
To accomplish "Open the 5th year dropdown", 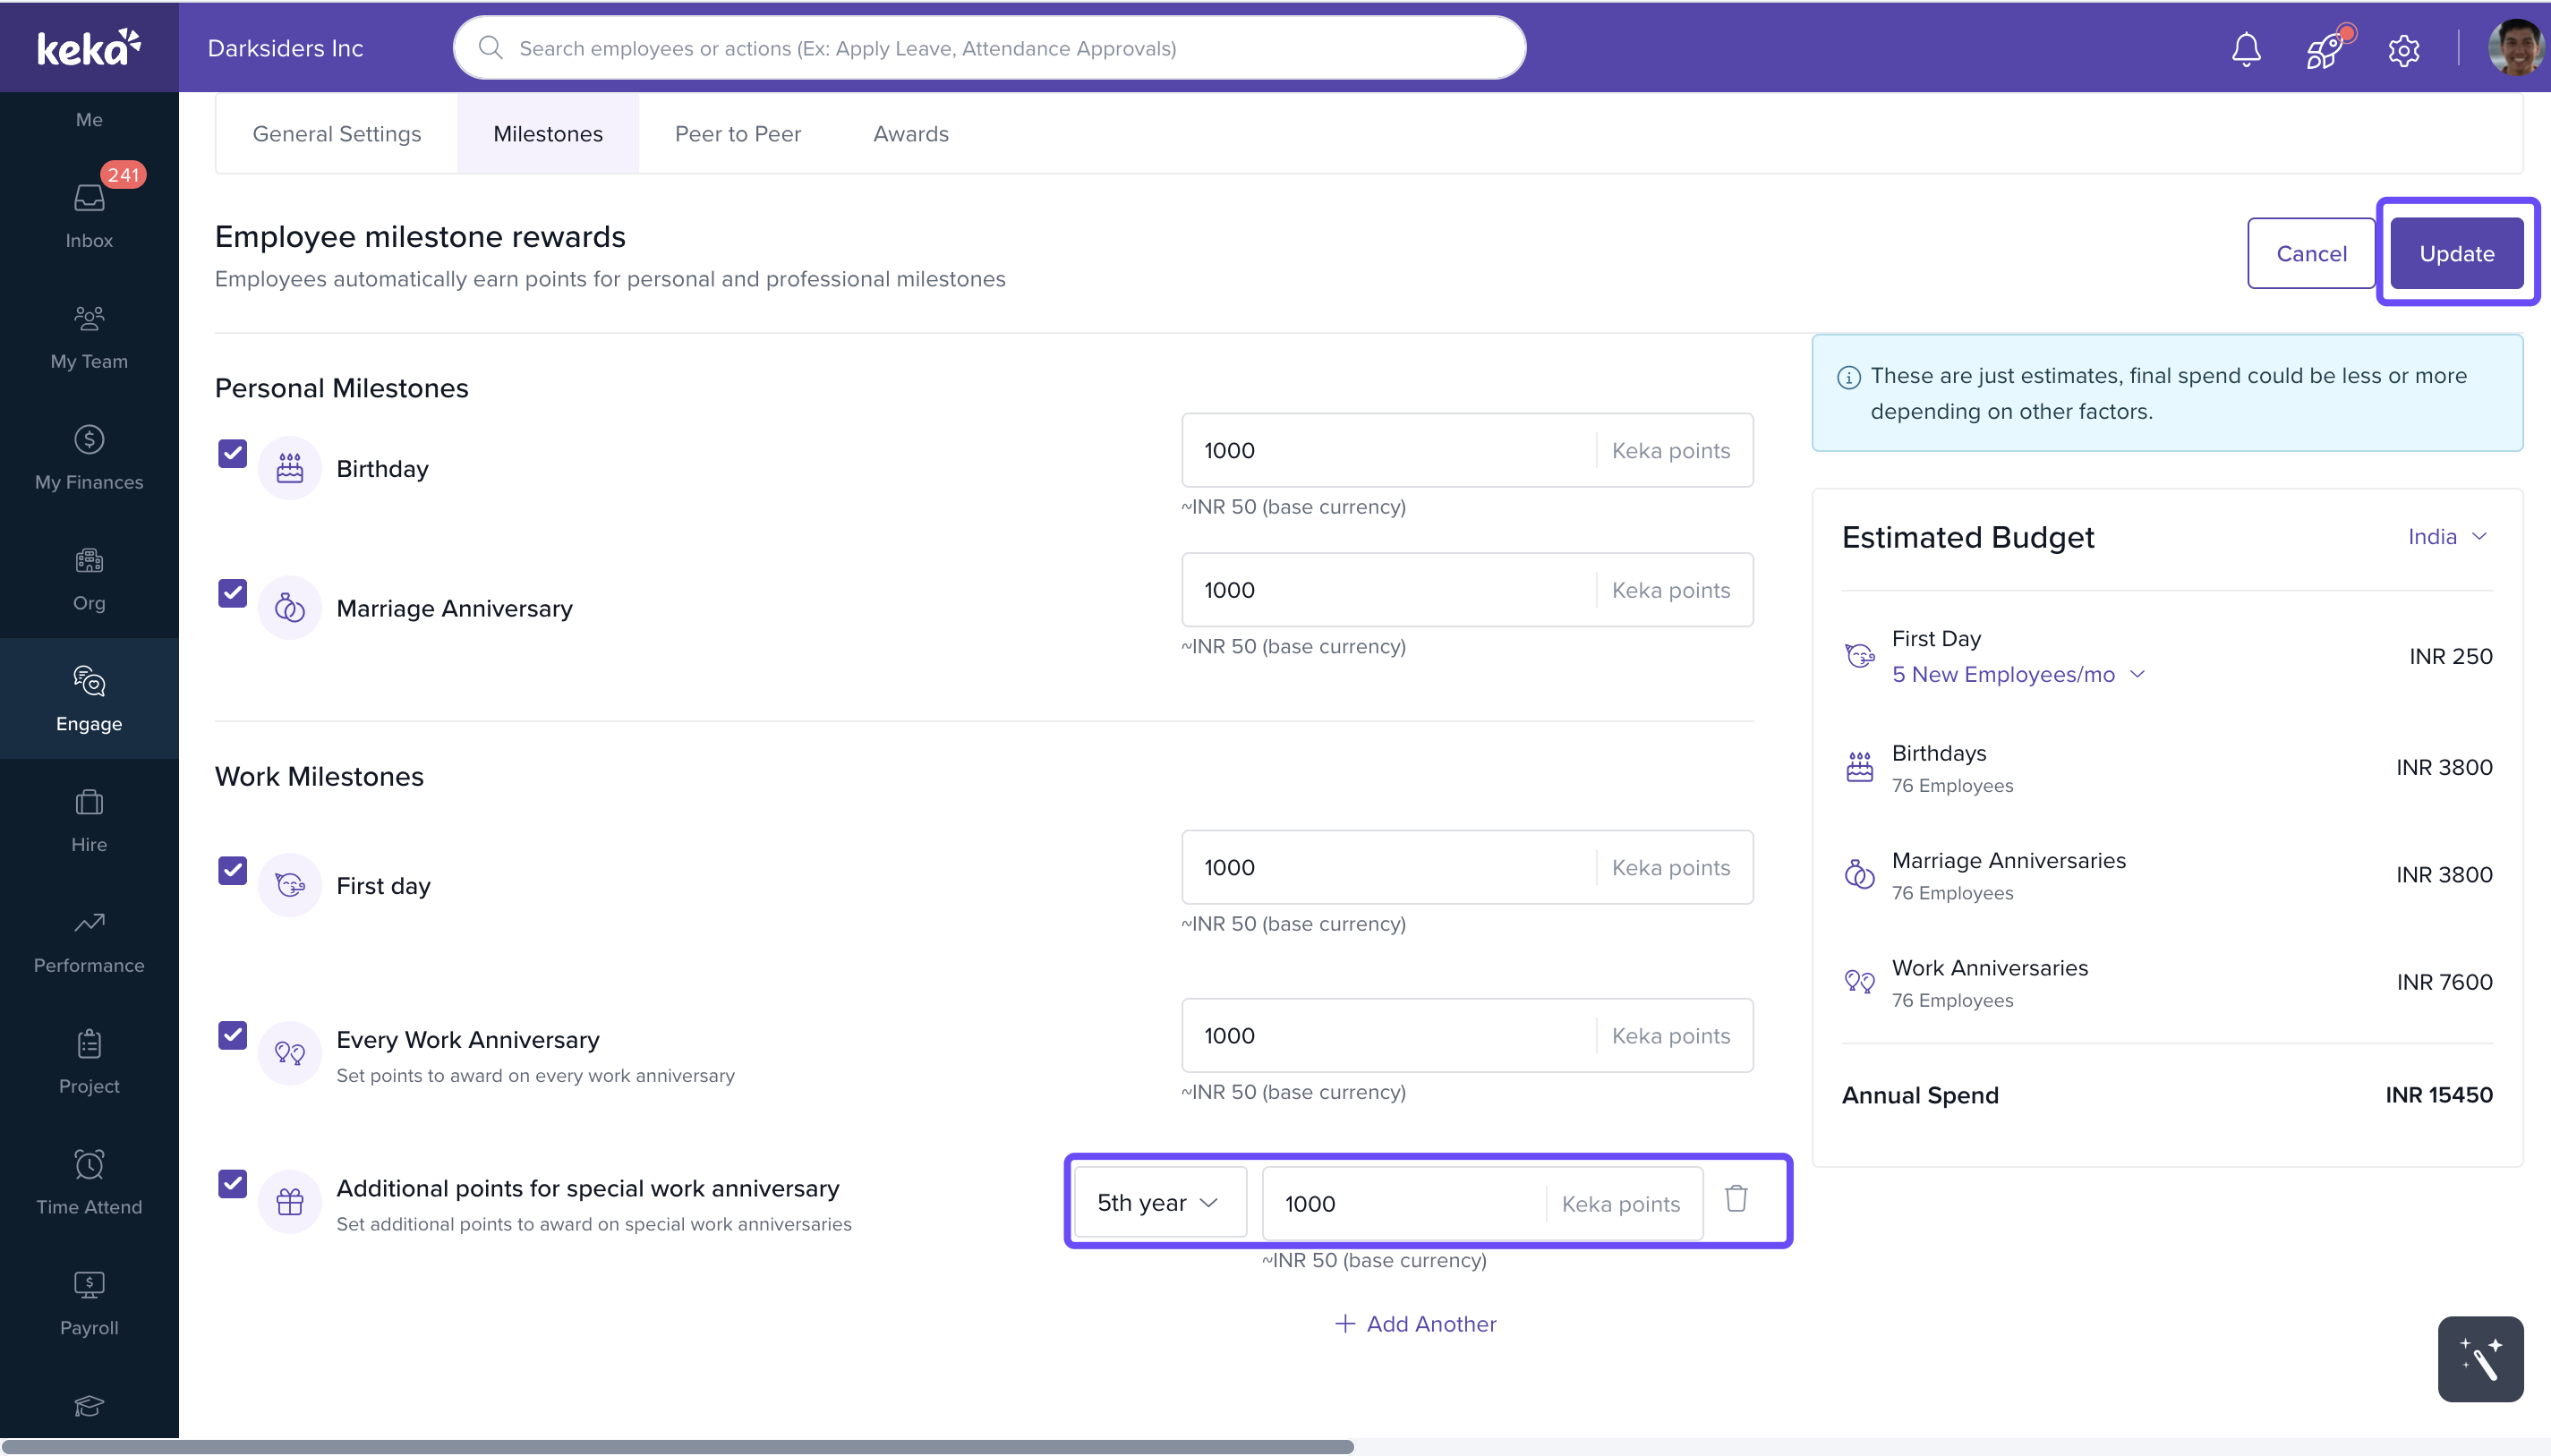I will (1158, 1202).
